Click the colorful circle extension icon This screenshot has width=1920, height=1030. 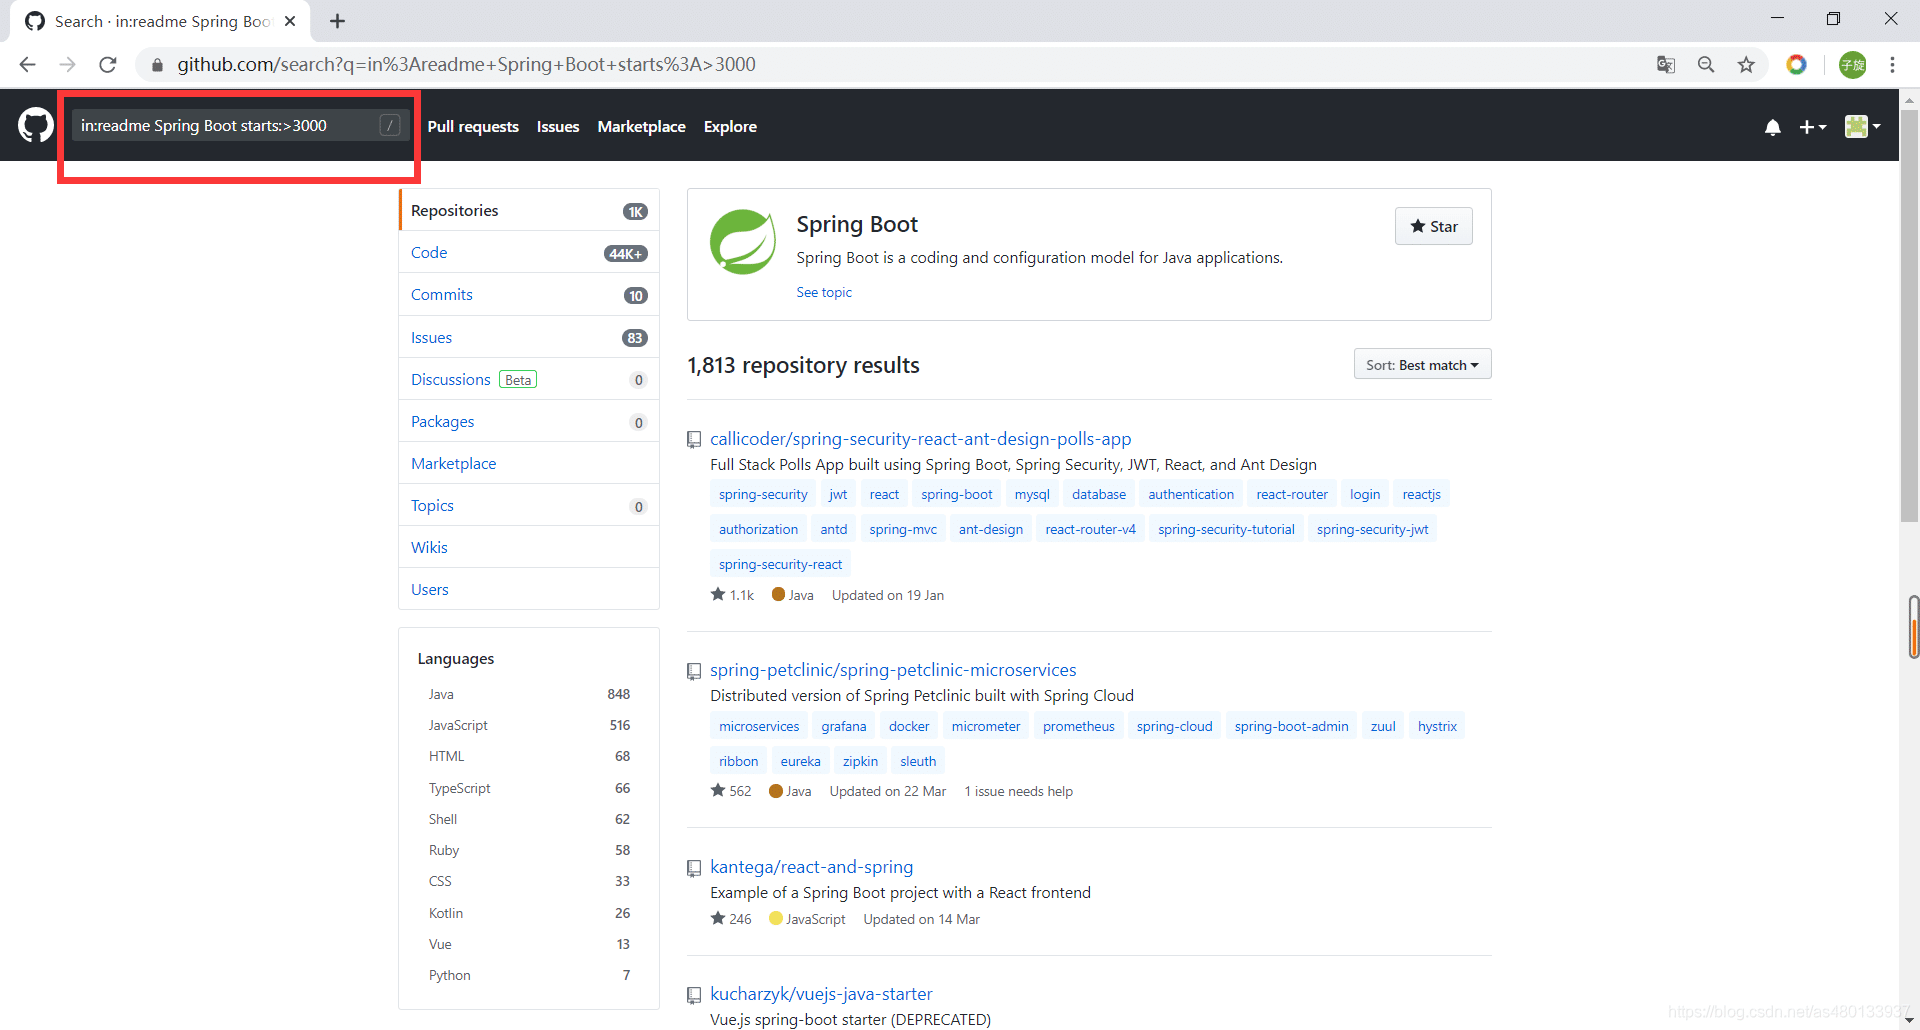point(1797,64)
